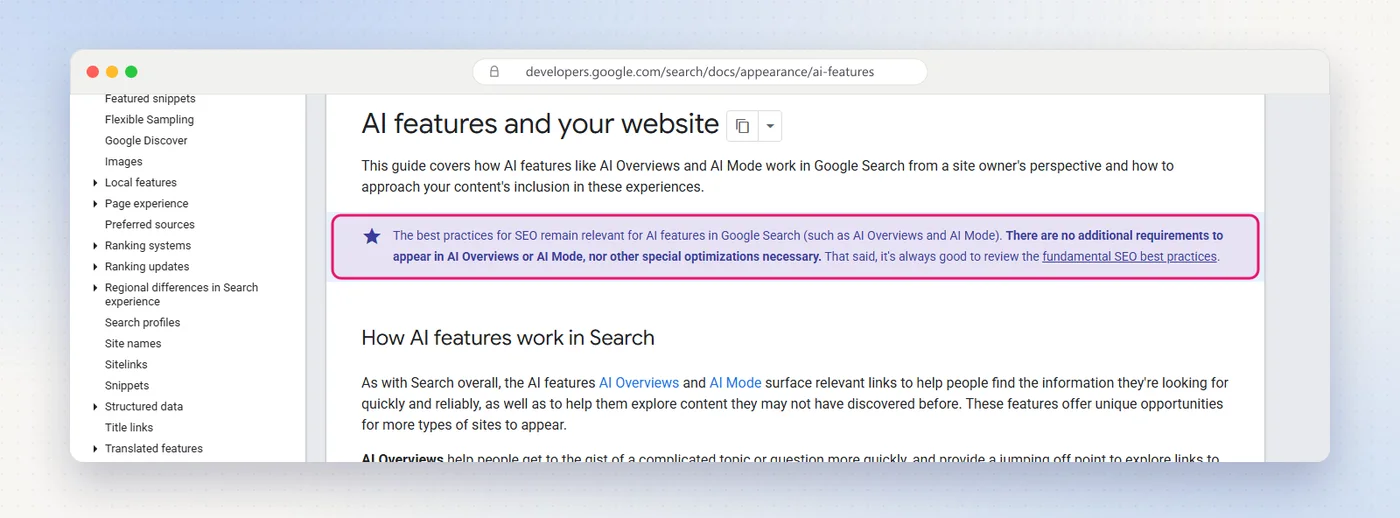
Task: Copy page using the copy icon beside title
Action: pyautogui.click(x=742, y=126)
